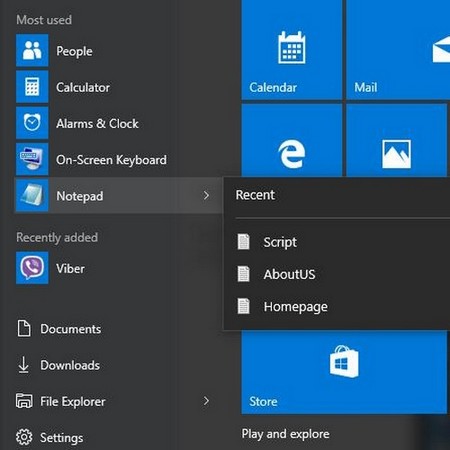Expand the Notepad jump list chevron
Screen dimensions: 450x450
pyautogui.click(x=206, y=196)
